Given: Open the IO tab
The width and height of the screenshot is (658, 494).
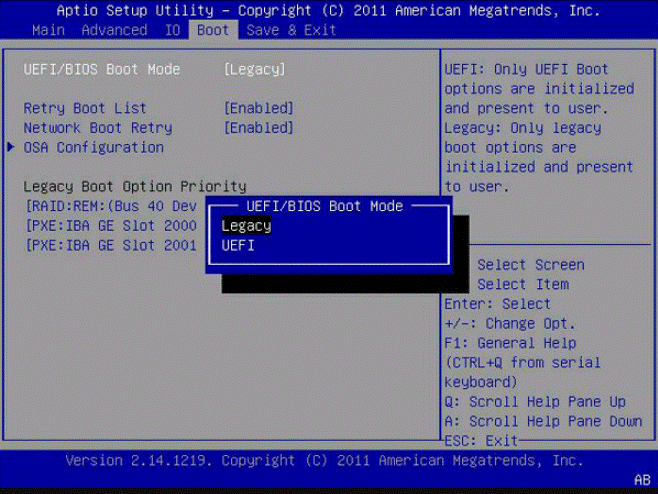Looking at the screenshot, I should coord(172,30).
